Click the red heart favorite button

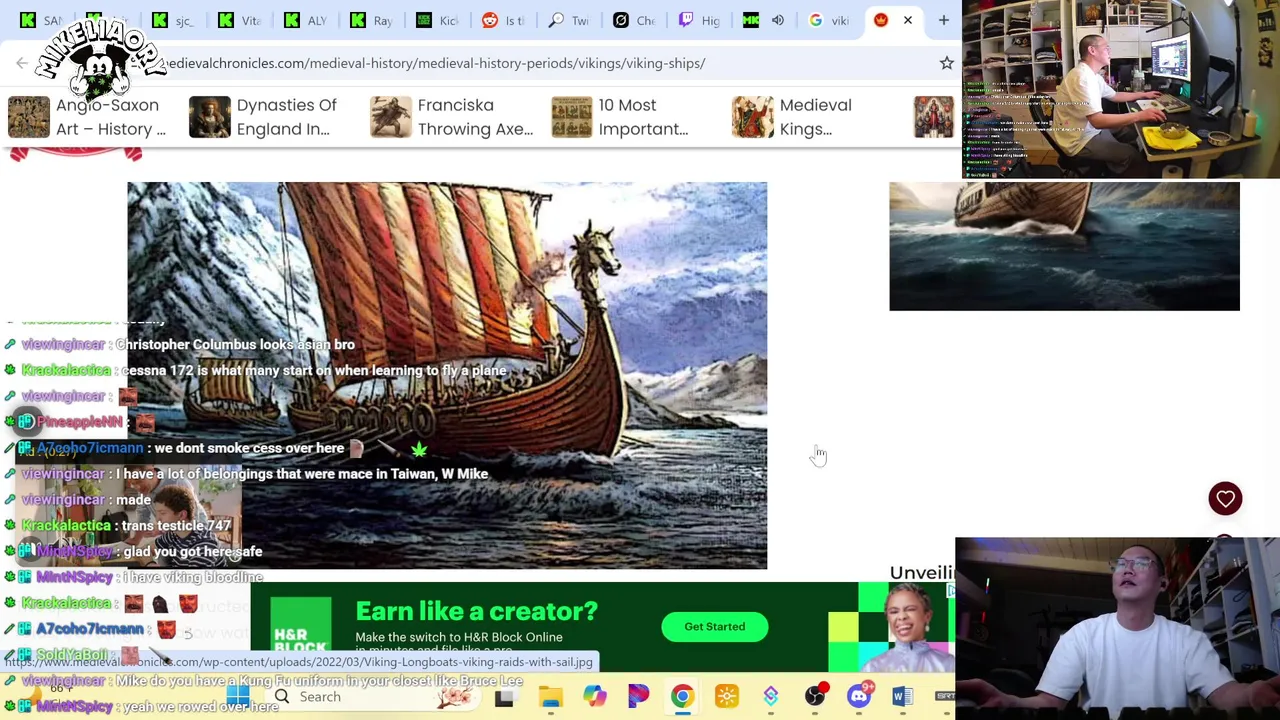tap(1225, 499)
